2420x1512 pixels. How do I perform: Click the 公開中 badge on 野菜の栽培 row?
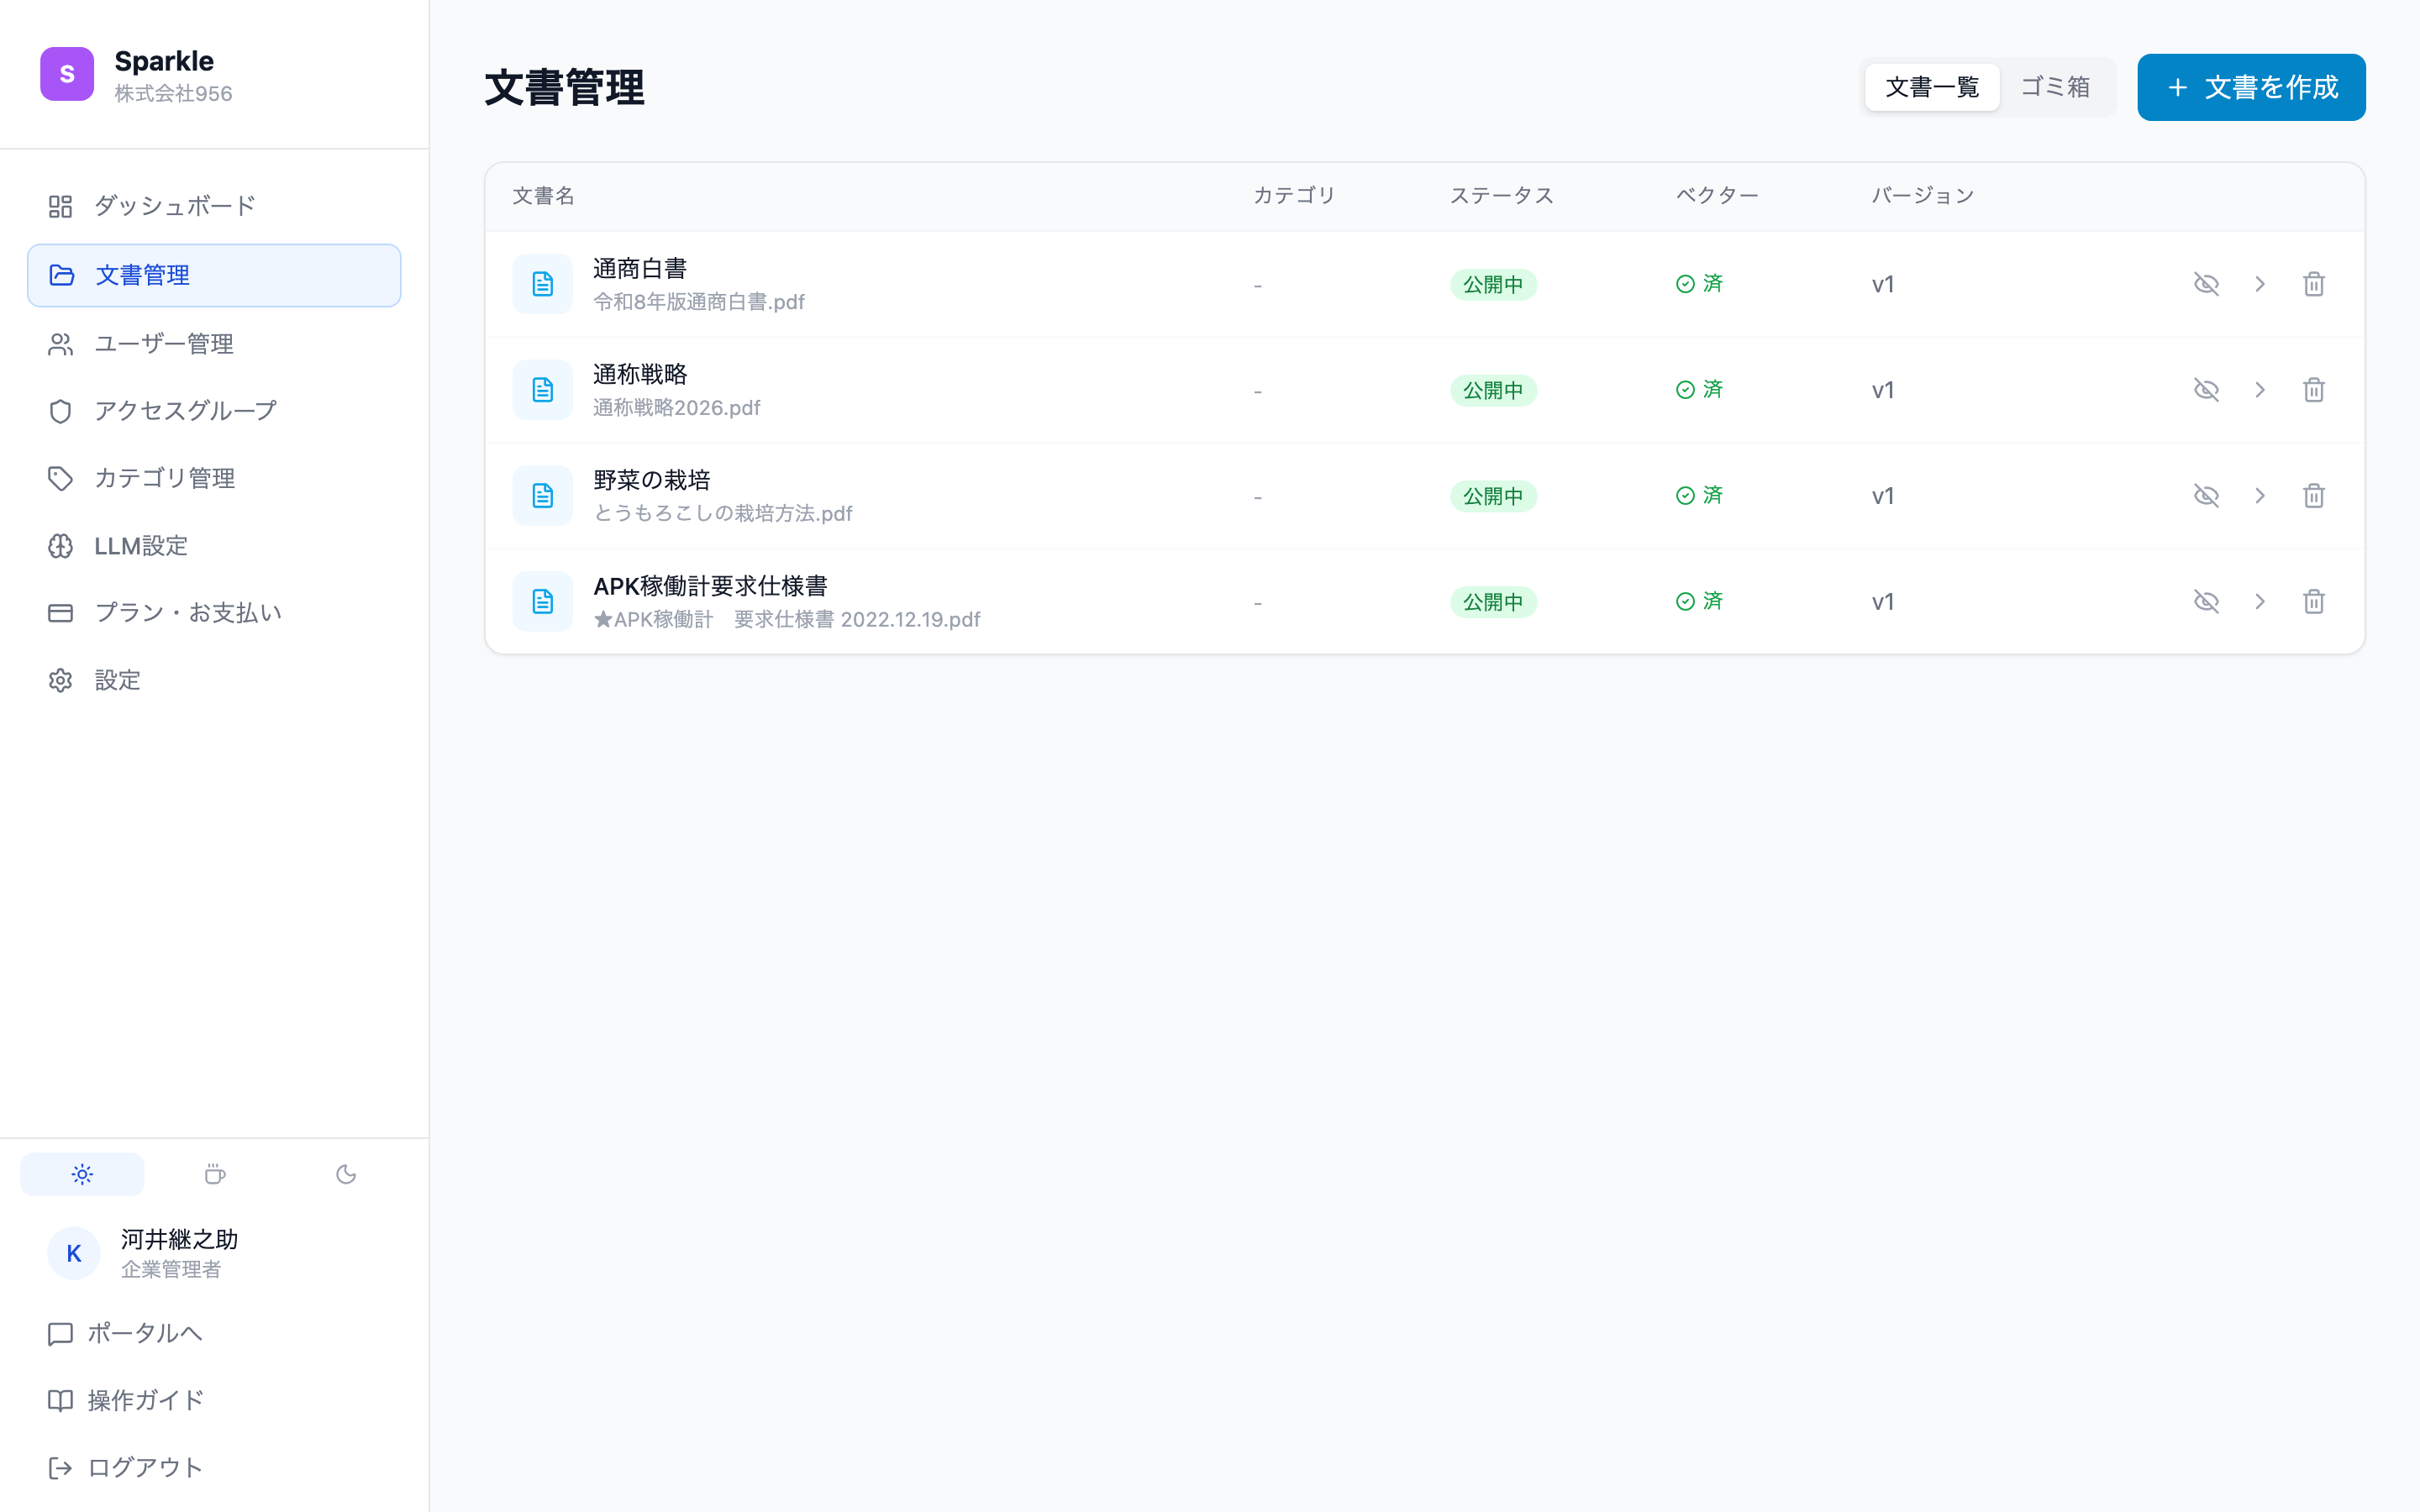tap(1493, 497)
